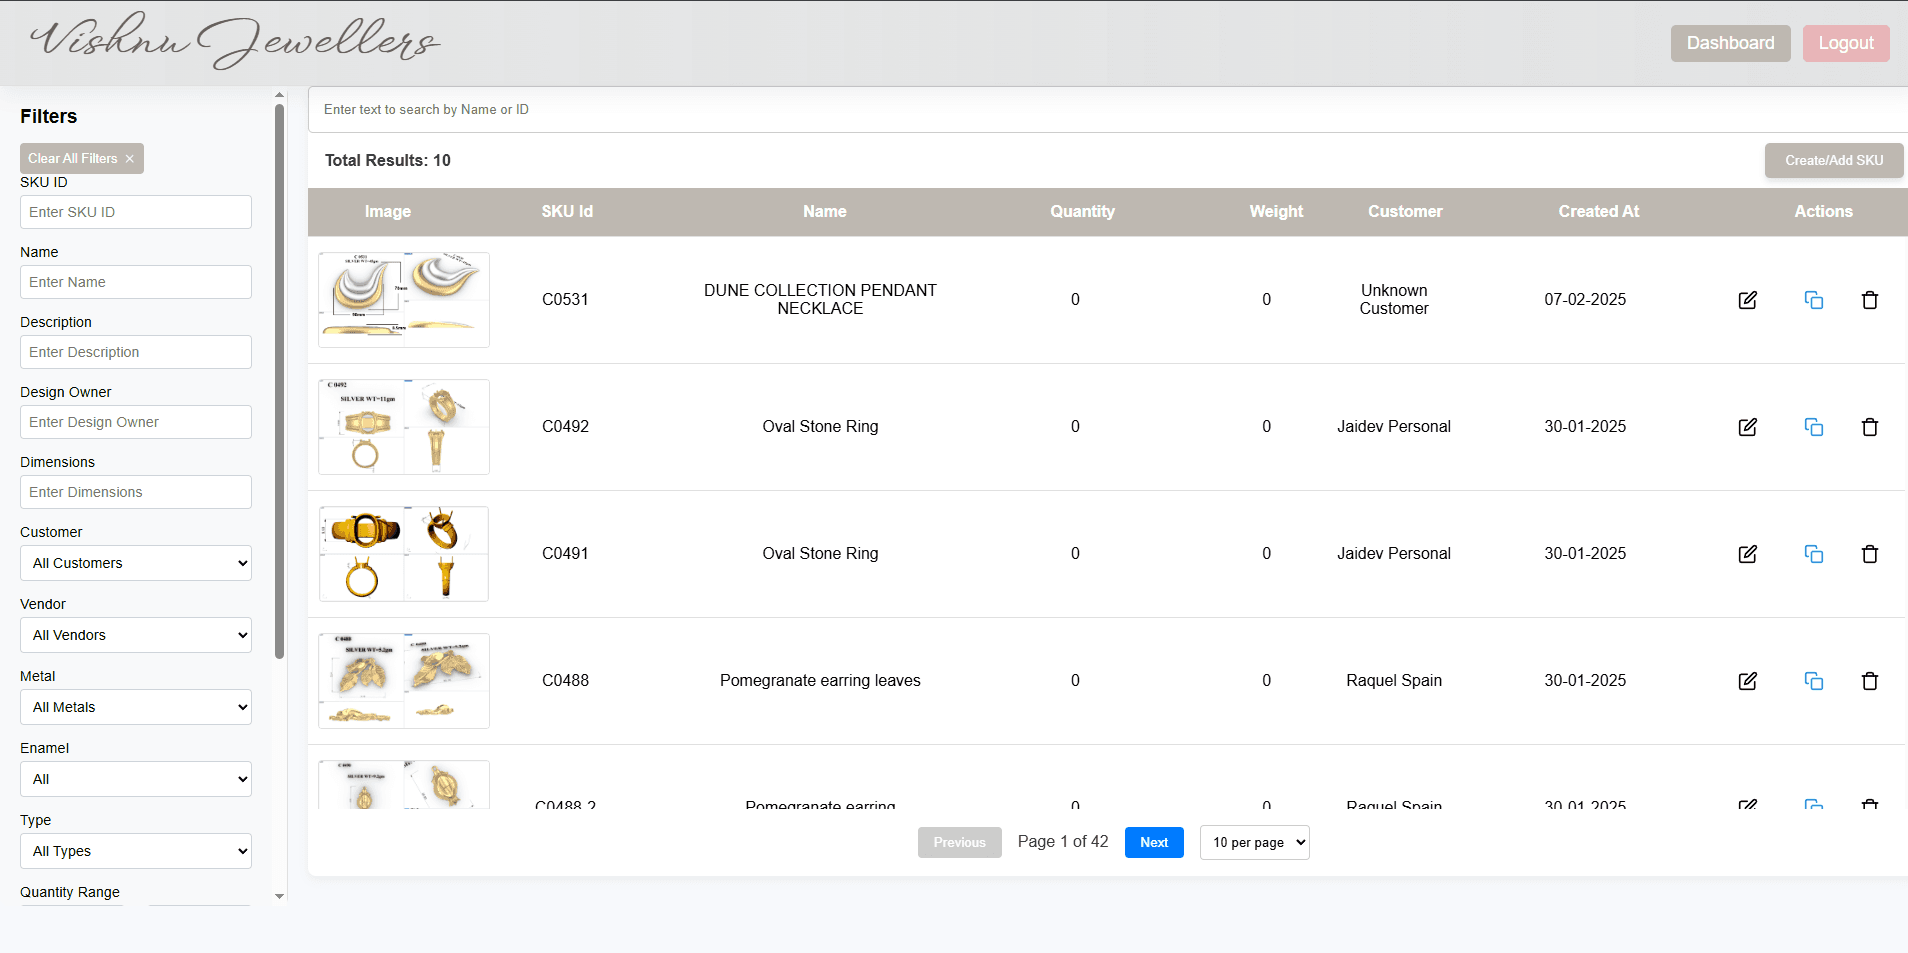The height and width of the screenshot is (953, 1908).
Task: Delete the C0488 Raquel Spain row
Action: click(x=1869, y=681)
